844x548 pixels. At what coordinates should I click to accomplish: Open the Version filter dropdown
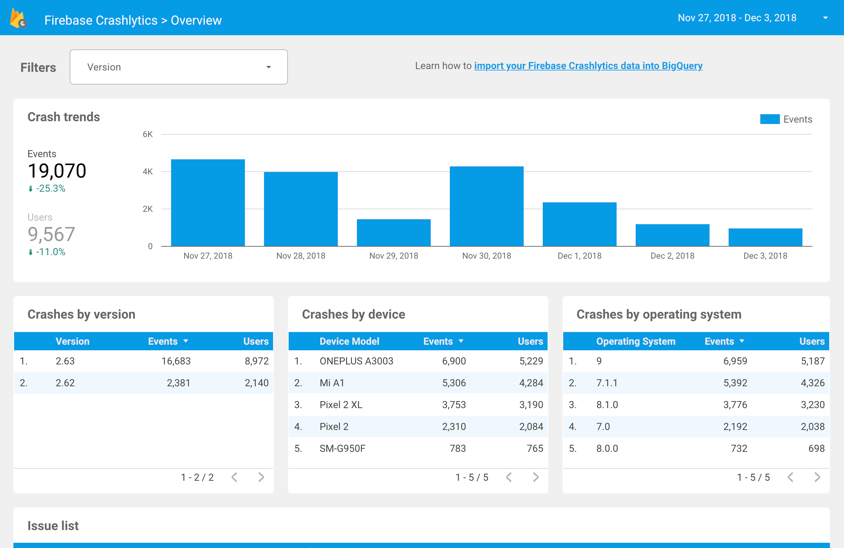[x=178, y=67]
